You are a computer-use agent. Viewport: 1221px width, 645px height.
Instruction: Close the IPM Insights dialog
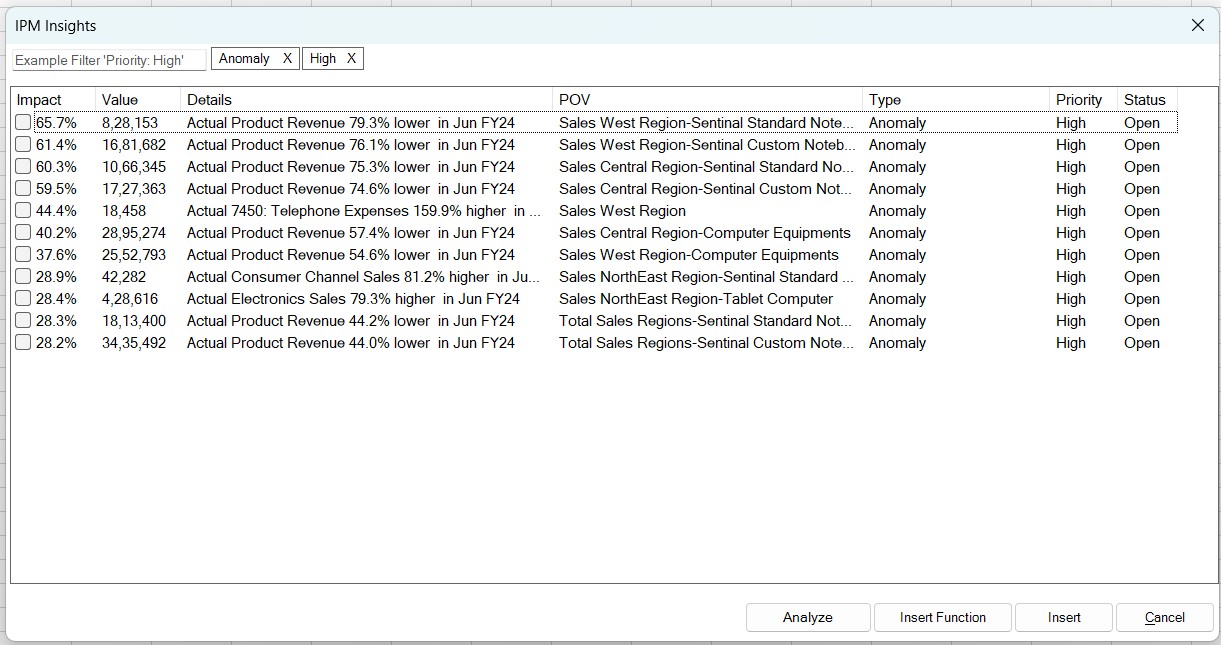(x=1198, y=25)
